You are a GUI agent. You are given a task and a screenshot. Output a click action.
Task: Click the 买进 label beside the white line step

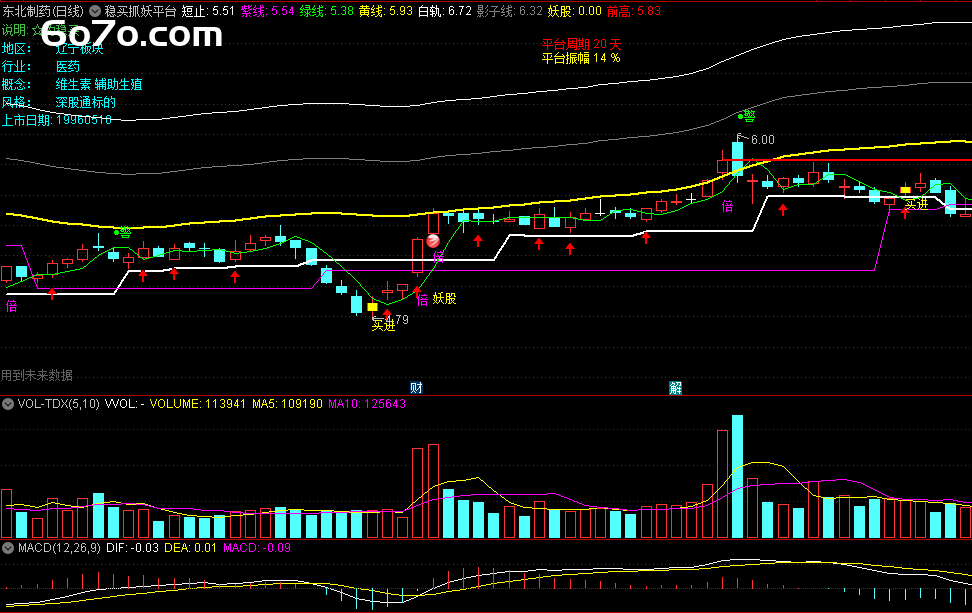[x=916, y=204]
